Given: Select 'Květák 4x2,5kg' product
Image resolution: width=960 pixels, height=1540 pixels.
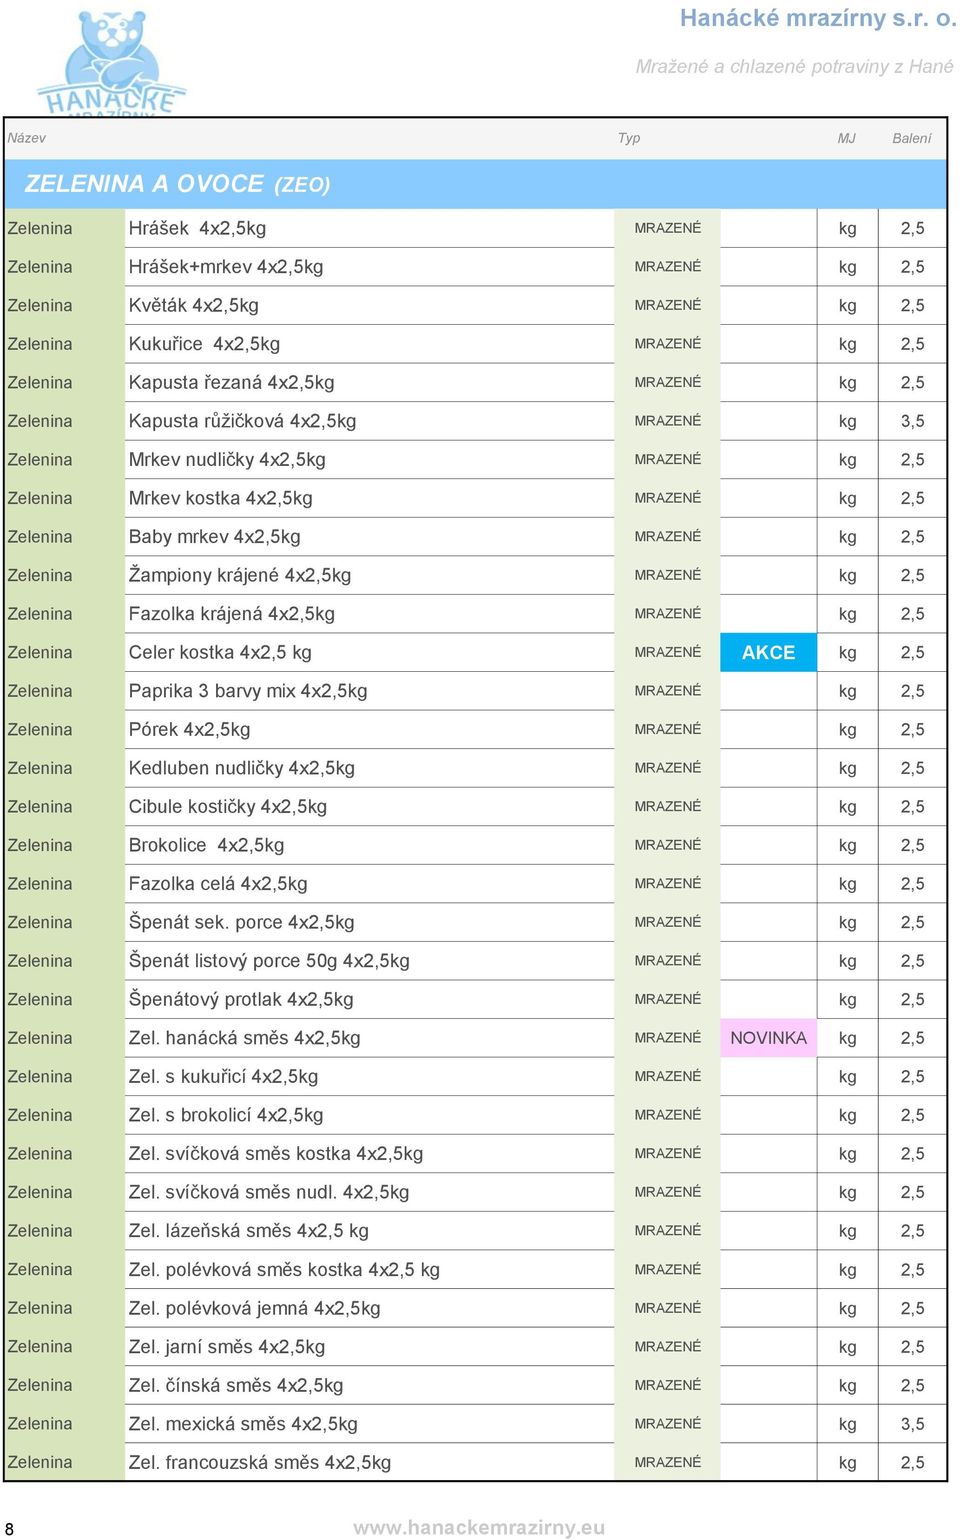Looking at the screenshot, I should coord(194,305).
